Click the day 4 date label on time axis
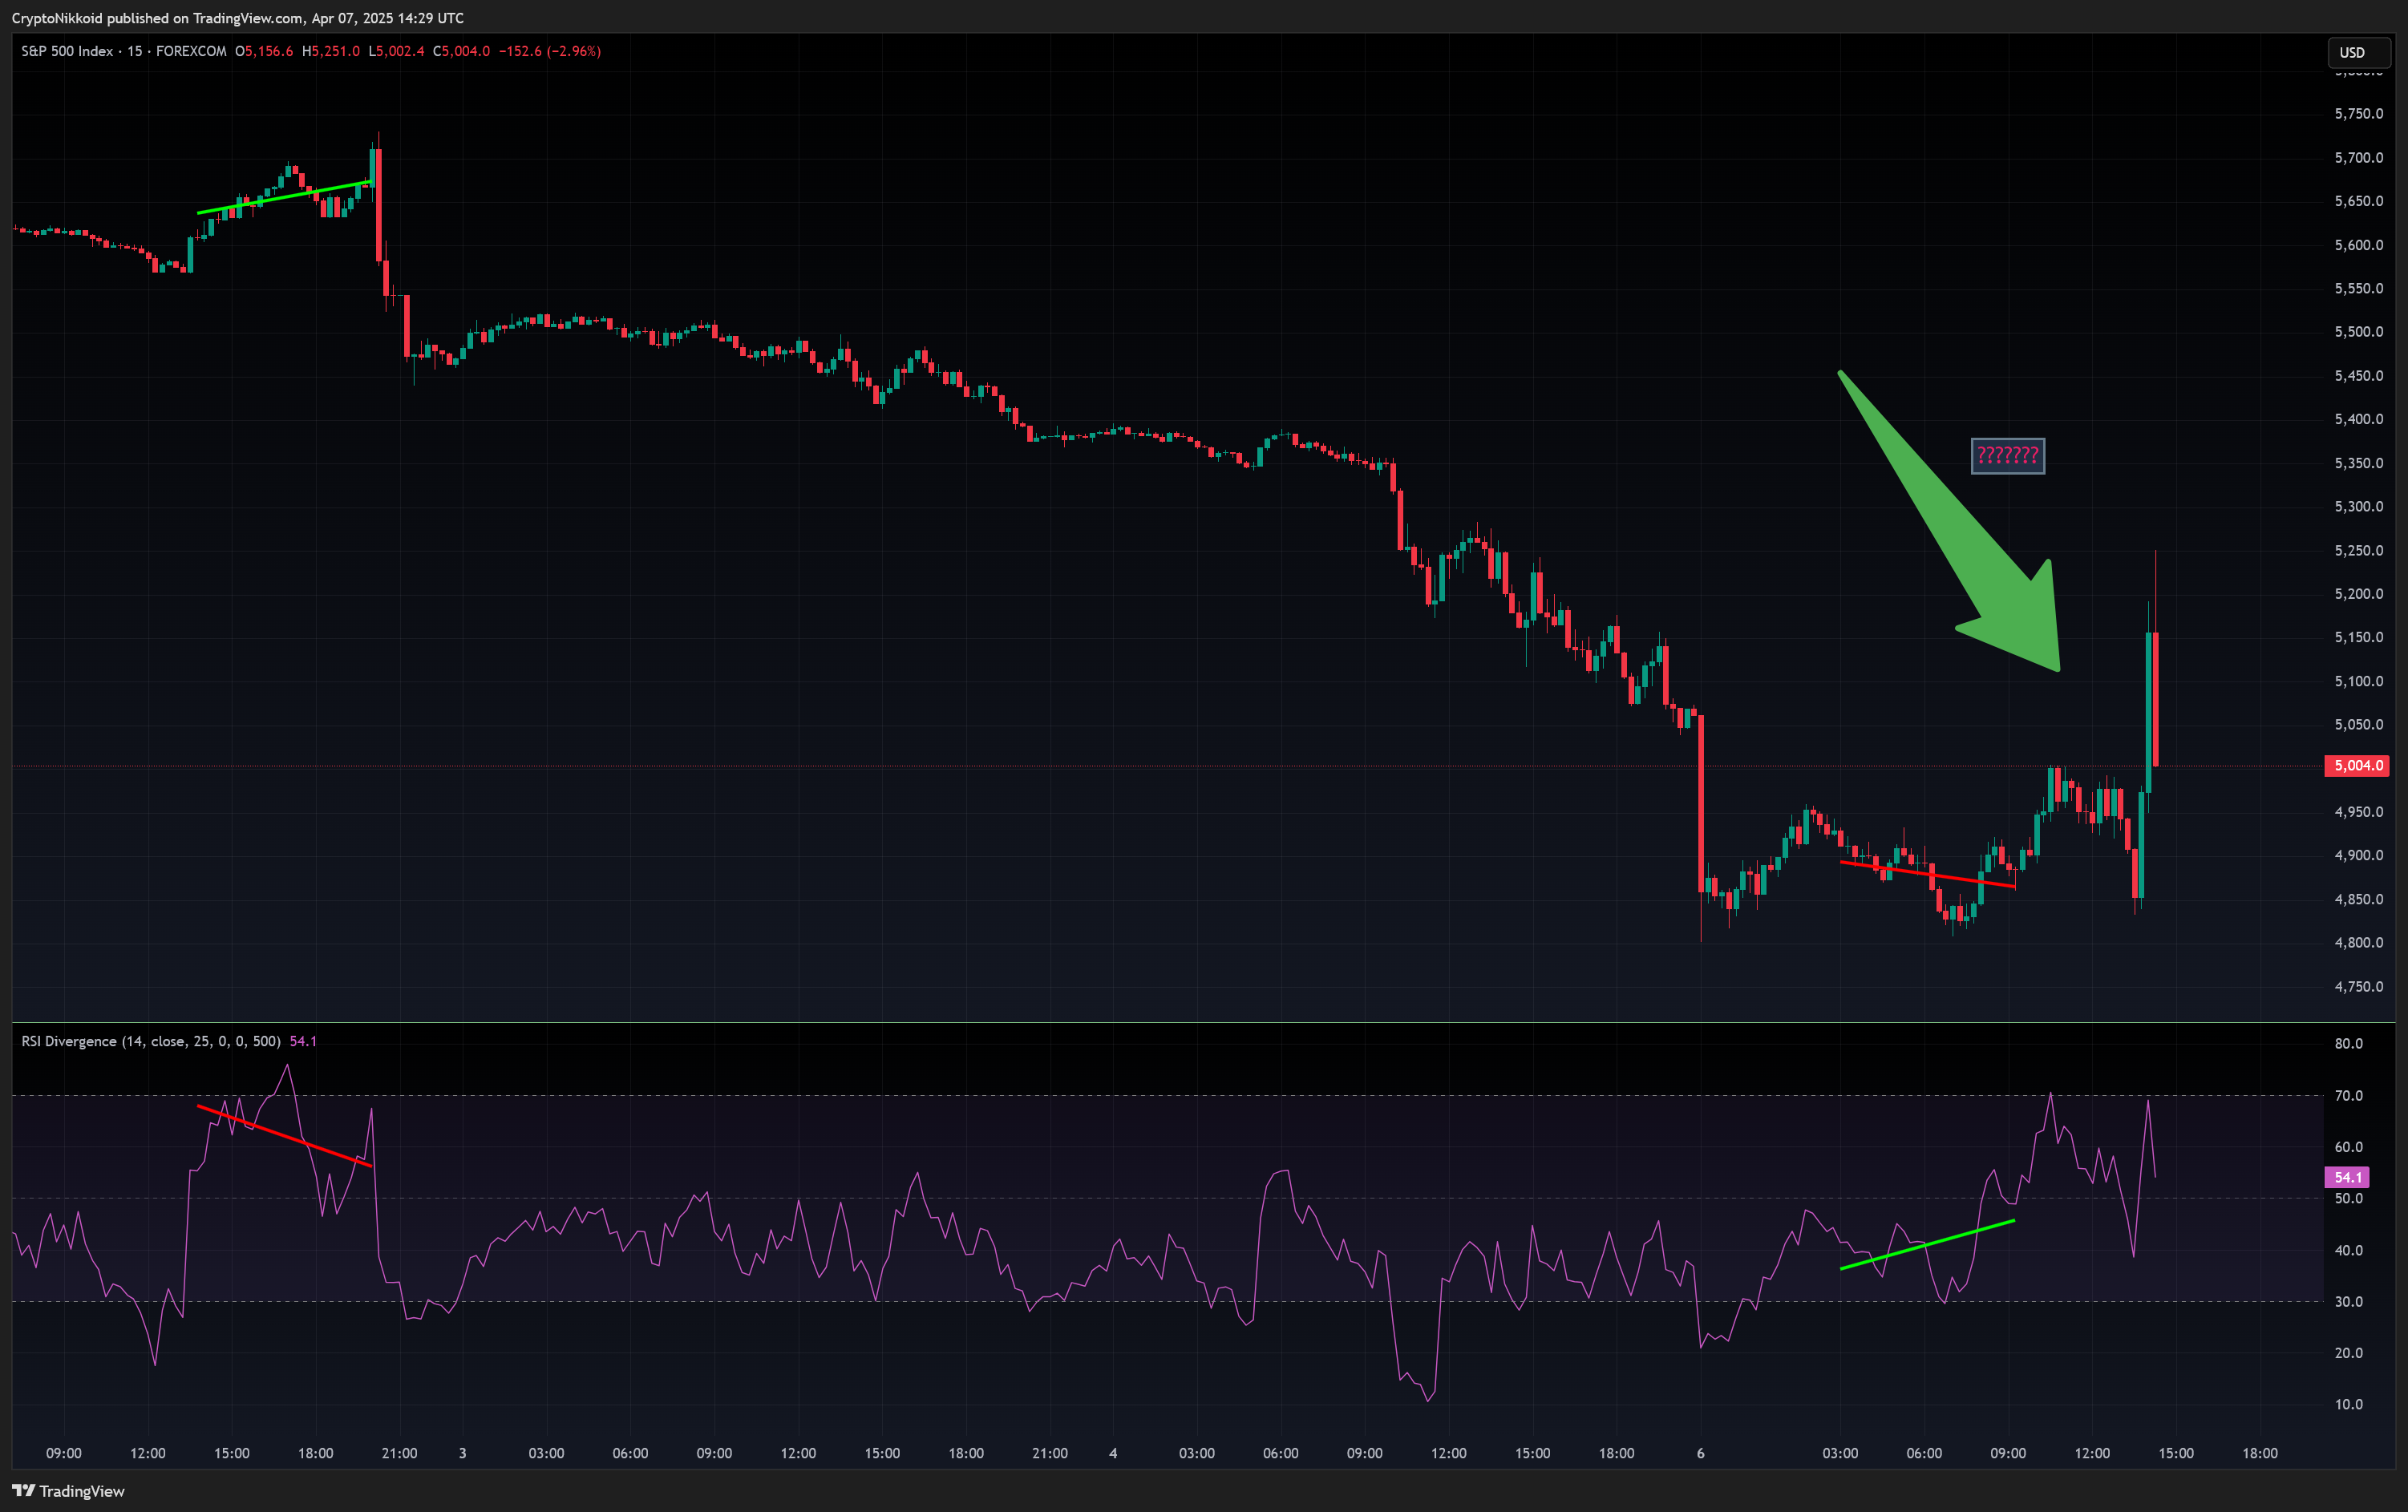This screenshot has width=2408, height=1512. tap(1113, 1453)
